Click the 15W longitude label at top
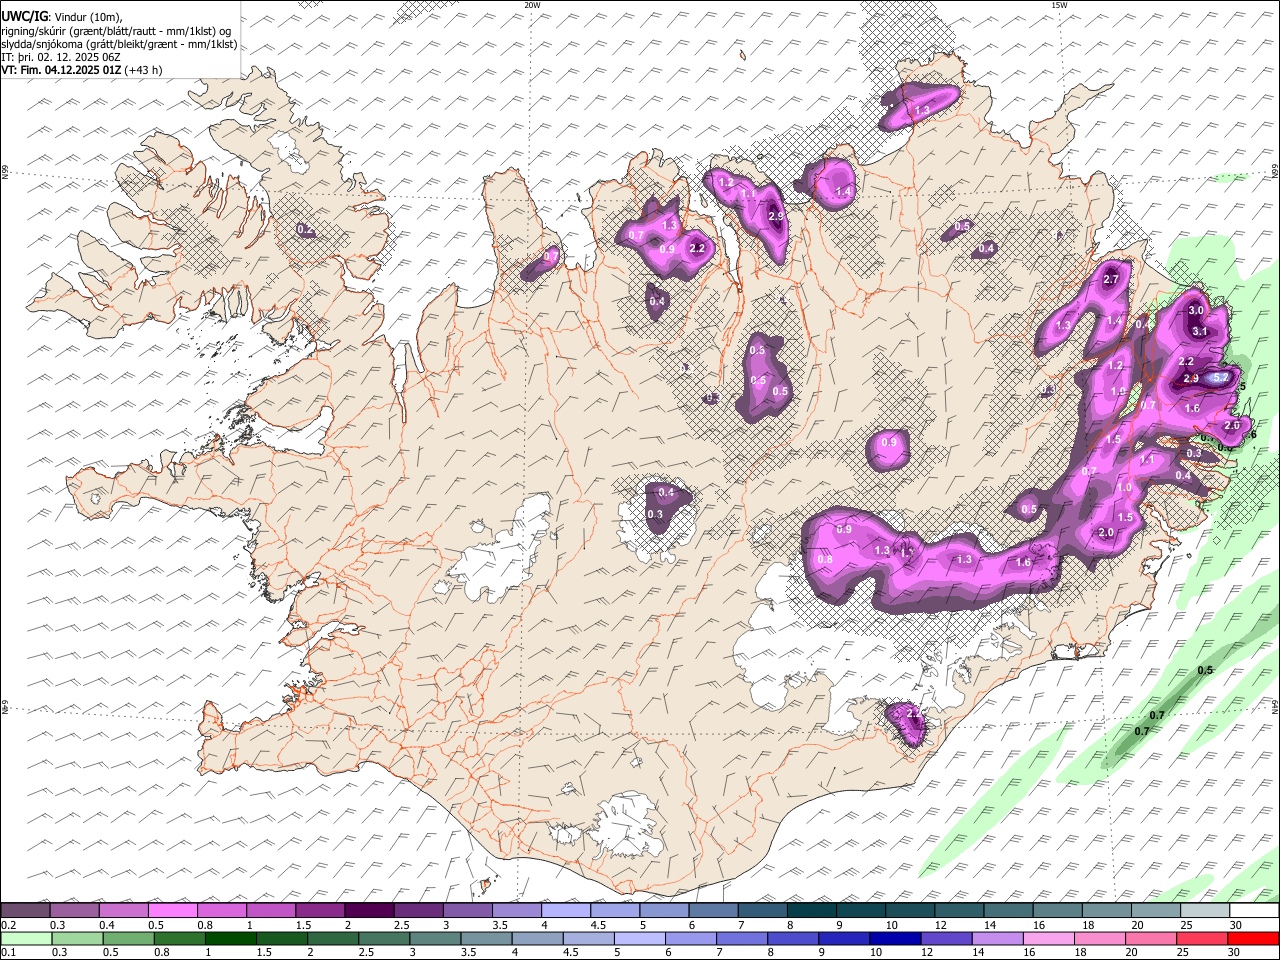 pyautogui.click(x=1059, y=6)
